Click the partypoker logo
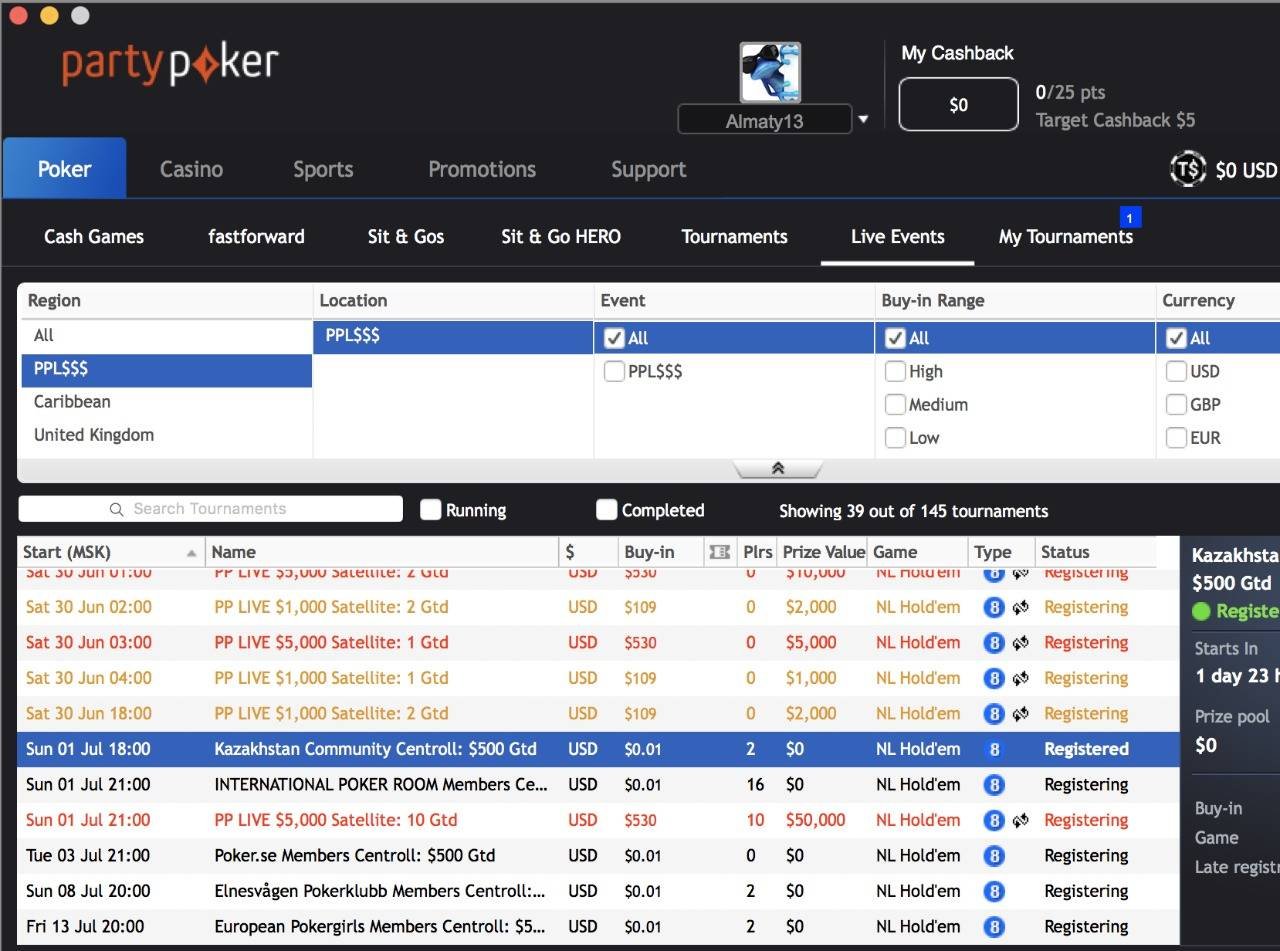This screenshot has width=1280, height=951. 170,64
